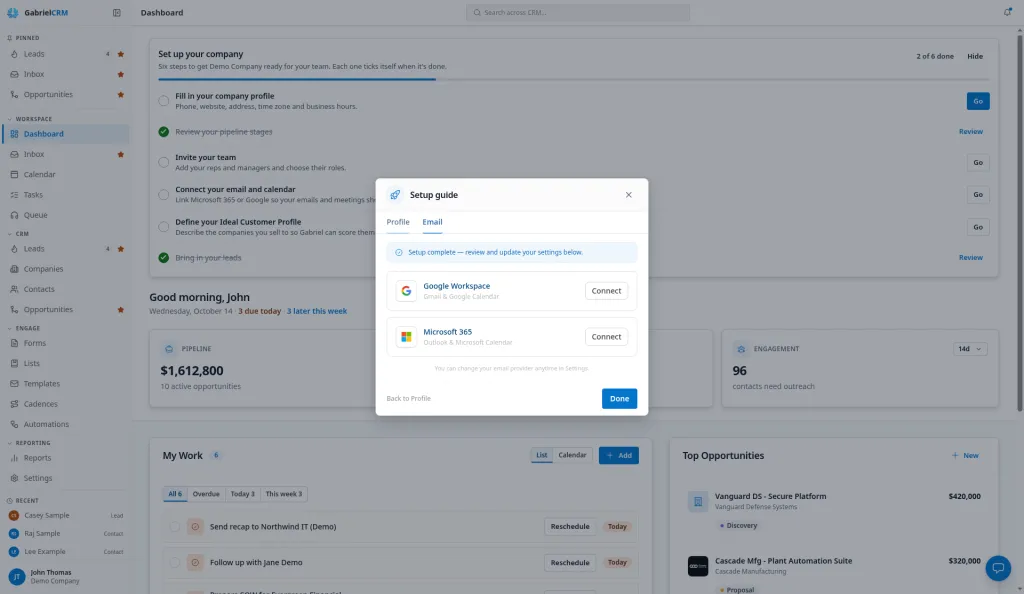Switch My Work to Calendar view
The image size is (1024, 594).
click(572, 455)
